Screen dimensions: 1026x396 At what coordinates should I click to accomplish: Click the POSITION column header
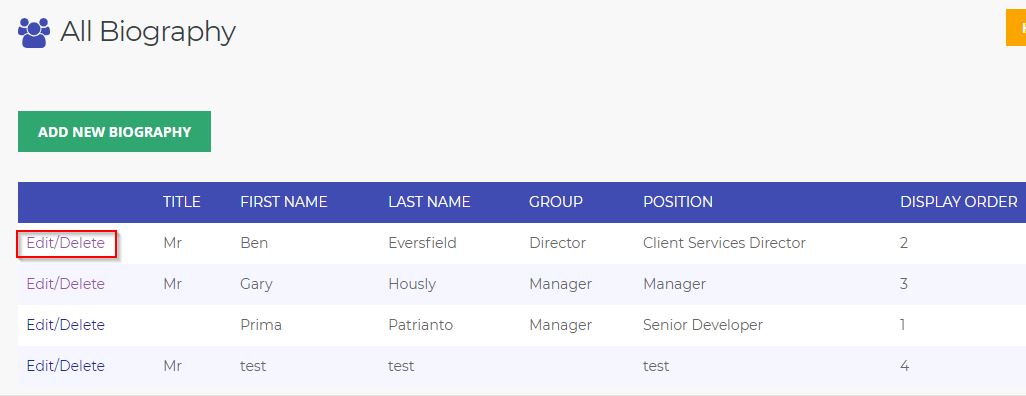click(678, 202)
